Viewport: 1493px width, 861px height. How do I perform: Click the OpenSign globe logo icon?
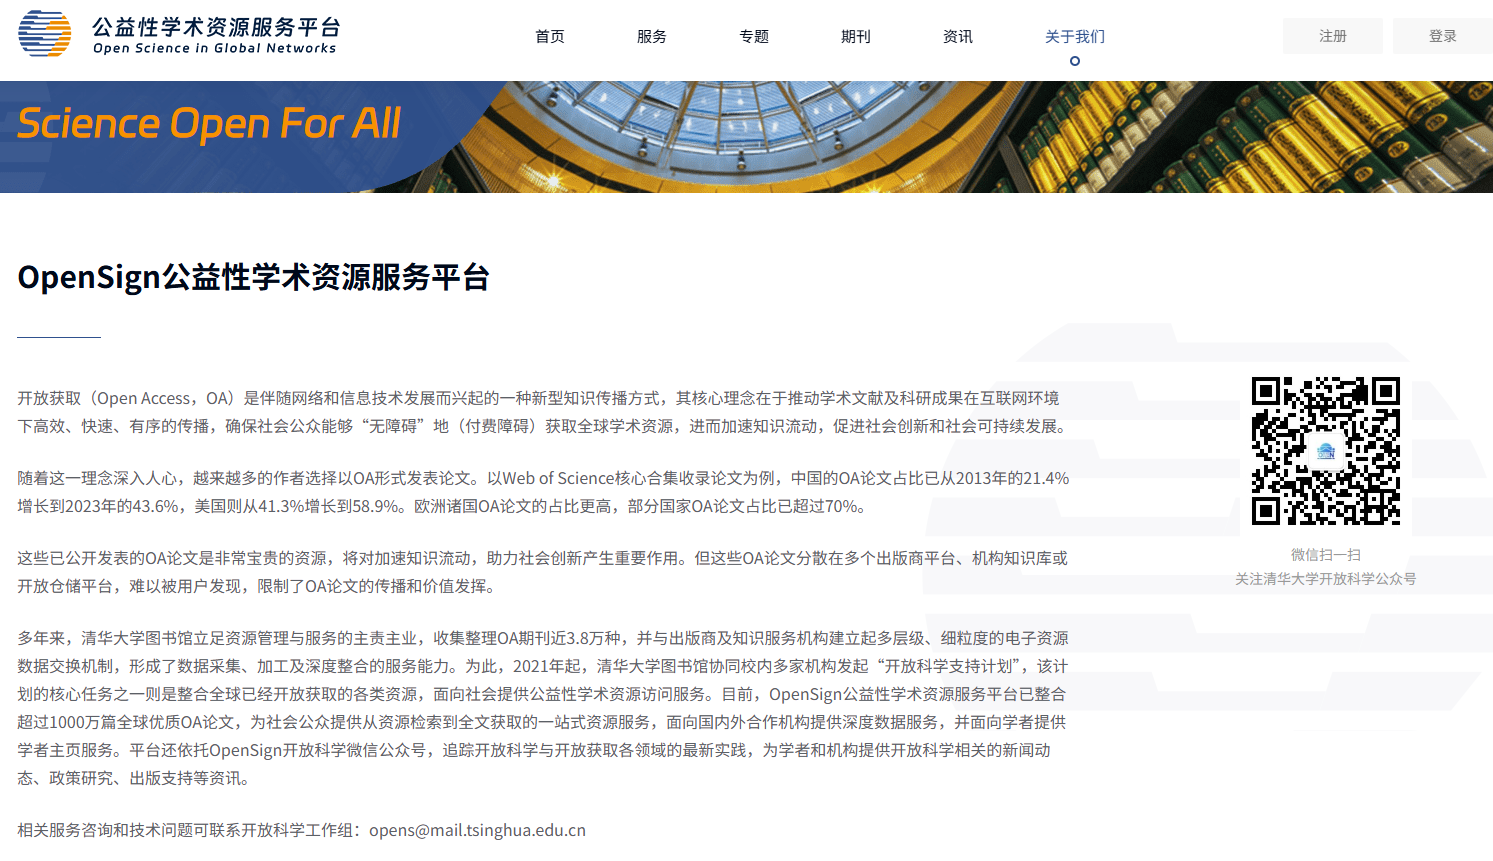pyautogui.click(x=45, y=34)
